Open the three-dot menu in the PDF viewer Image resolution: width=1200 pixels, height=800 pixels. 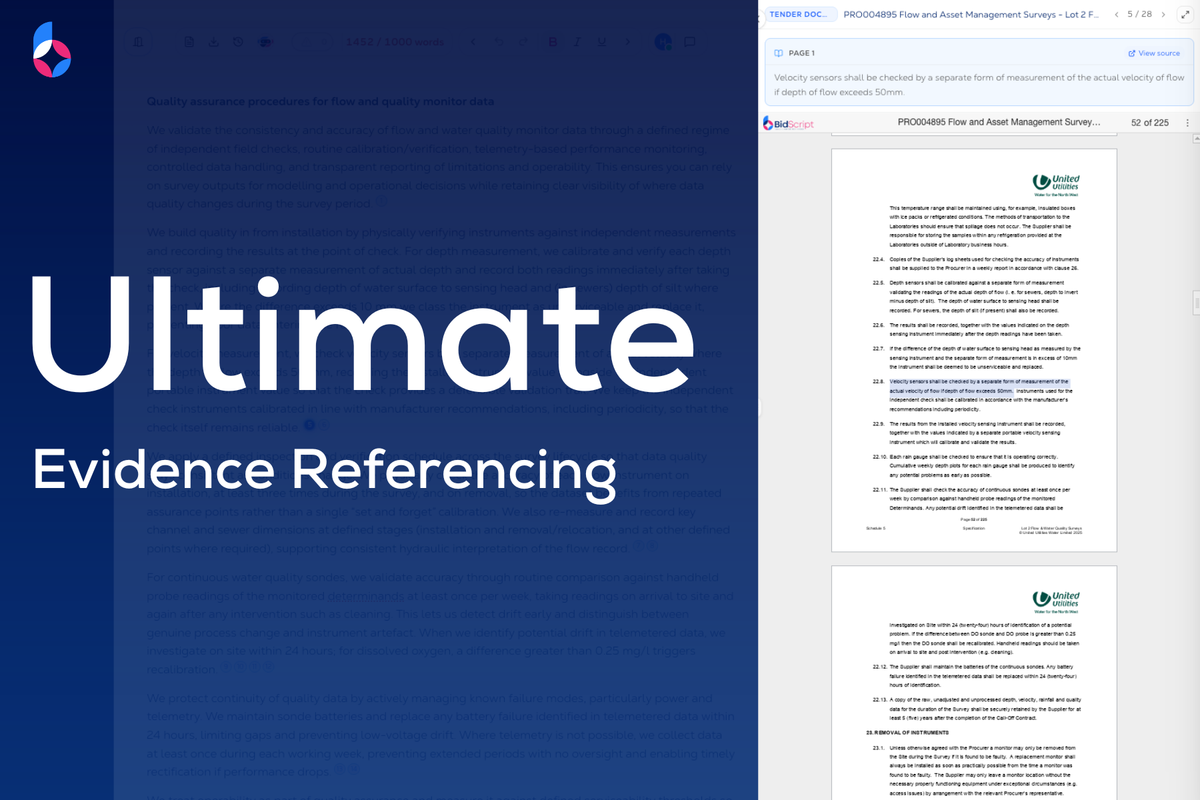[x=1187, y=121]
